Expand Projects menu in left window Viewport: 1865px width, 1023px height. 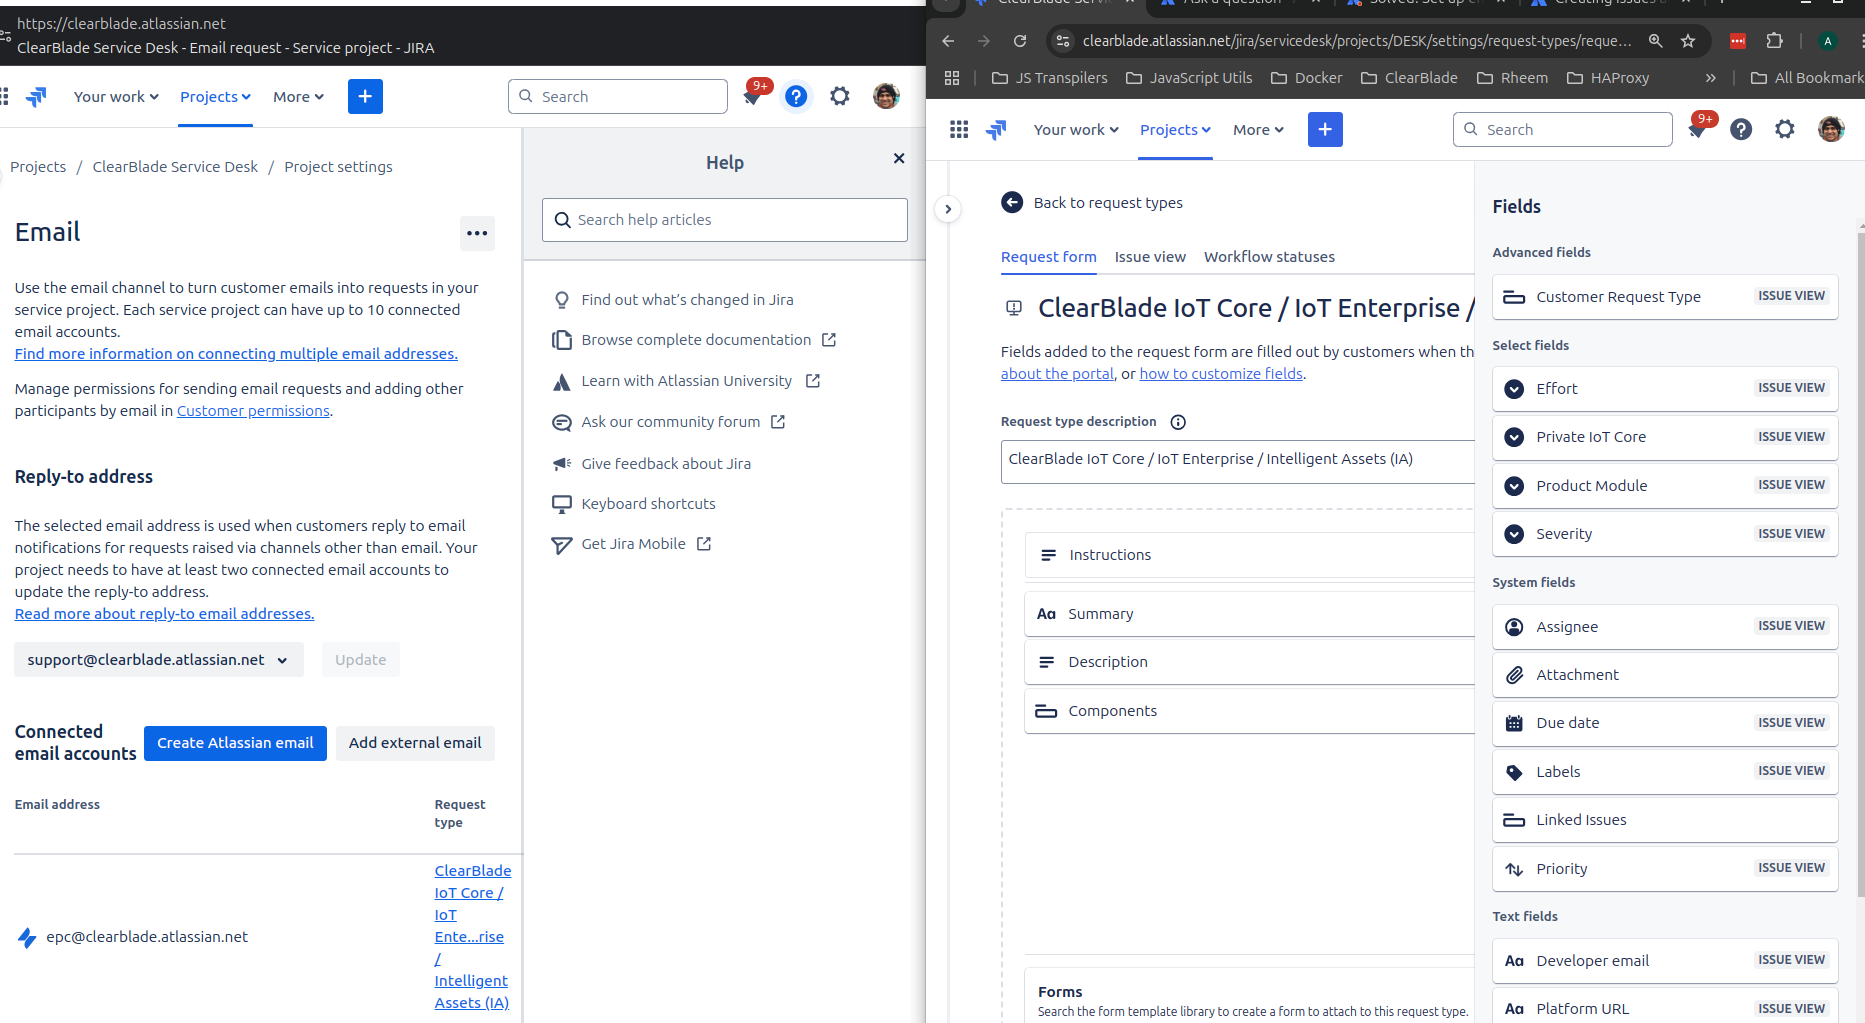pyautogui.click(x=215, y=97)
